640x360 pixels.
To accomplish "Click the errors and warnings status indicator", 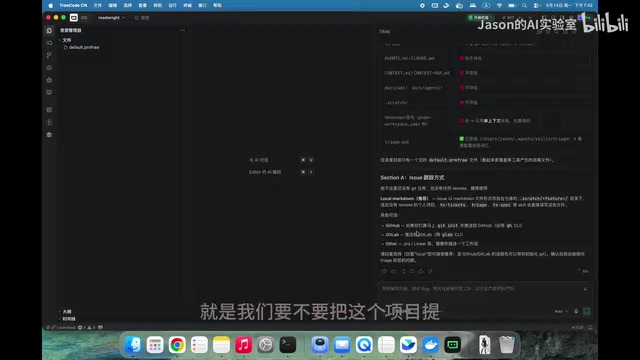I will pyautogui.click(x=87, y=327).
